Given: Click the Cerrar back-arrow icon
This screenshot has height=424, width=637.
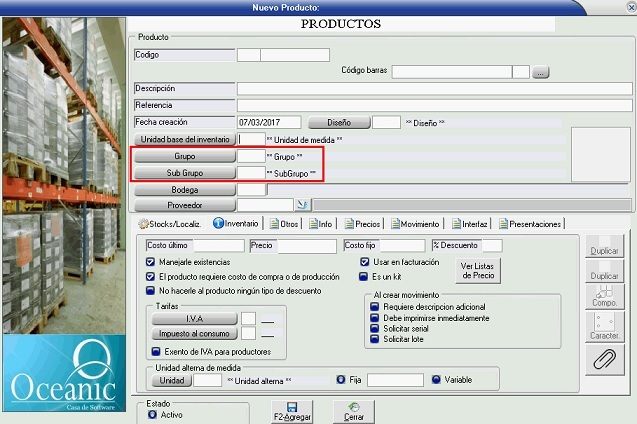Looking at the screenshot, I should [354, 406].
